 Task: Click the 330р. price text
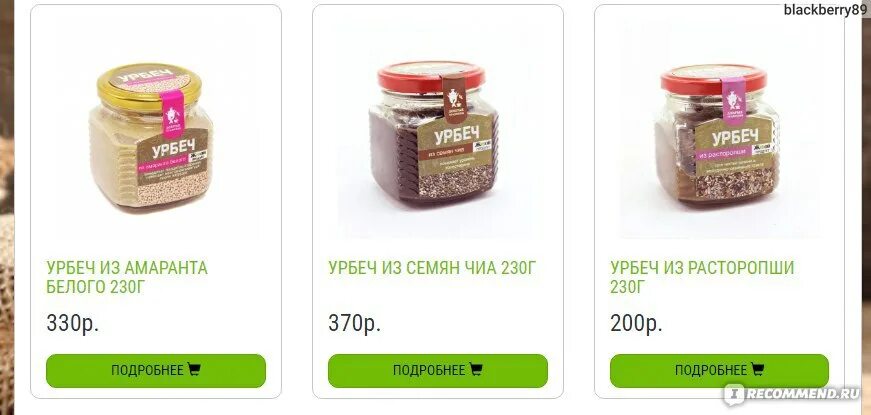(73, 323)
